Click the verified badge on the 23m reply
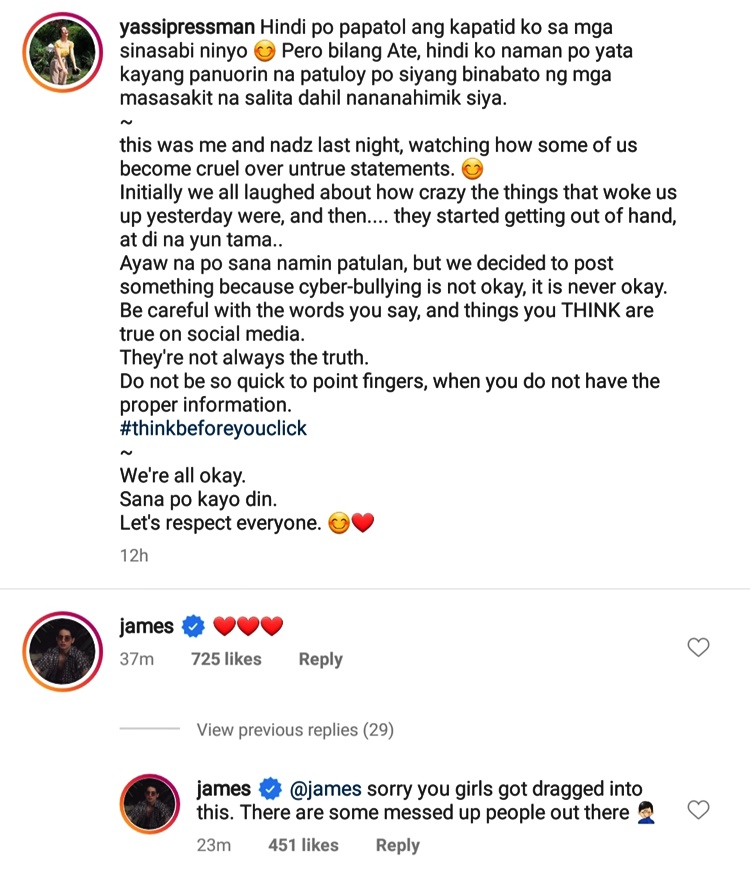The width and height of the screenshot is (750, 886). click(270, 789)
